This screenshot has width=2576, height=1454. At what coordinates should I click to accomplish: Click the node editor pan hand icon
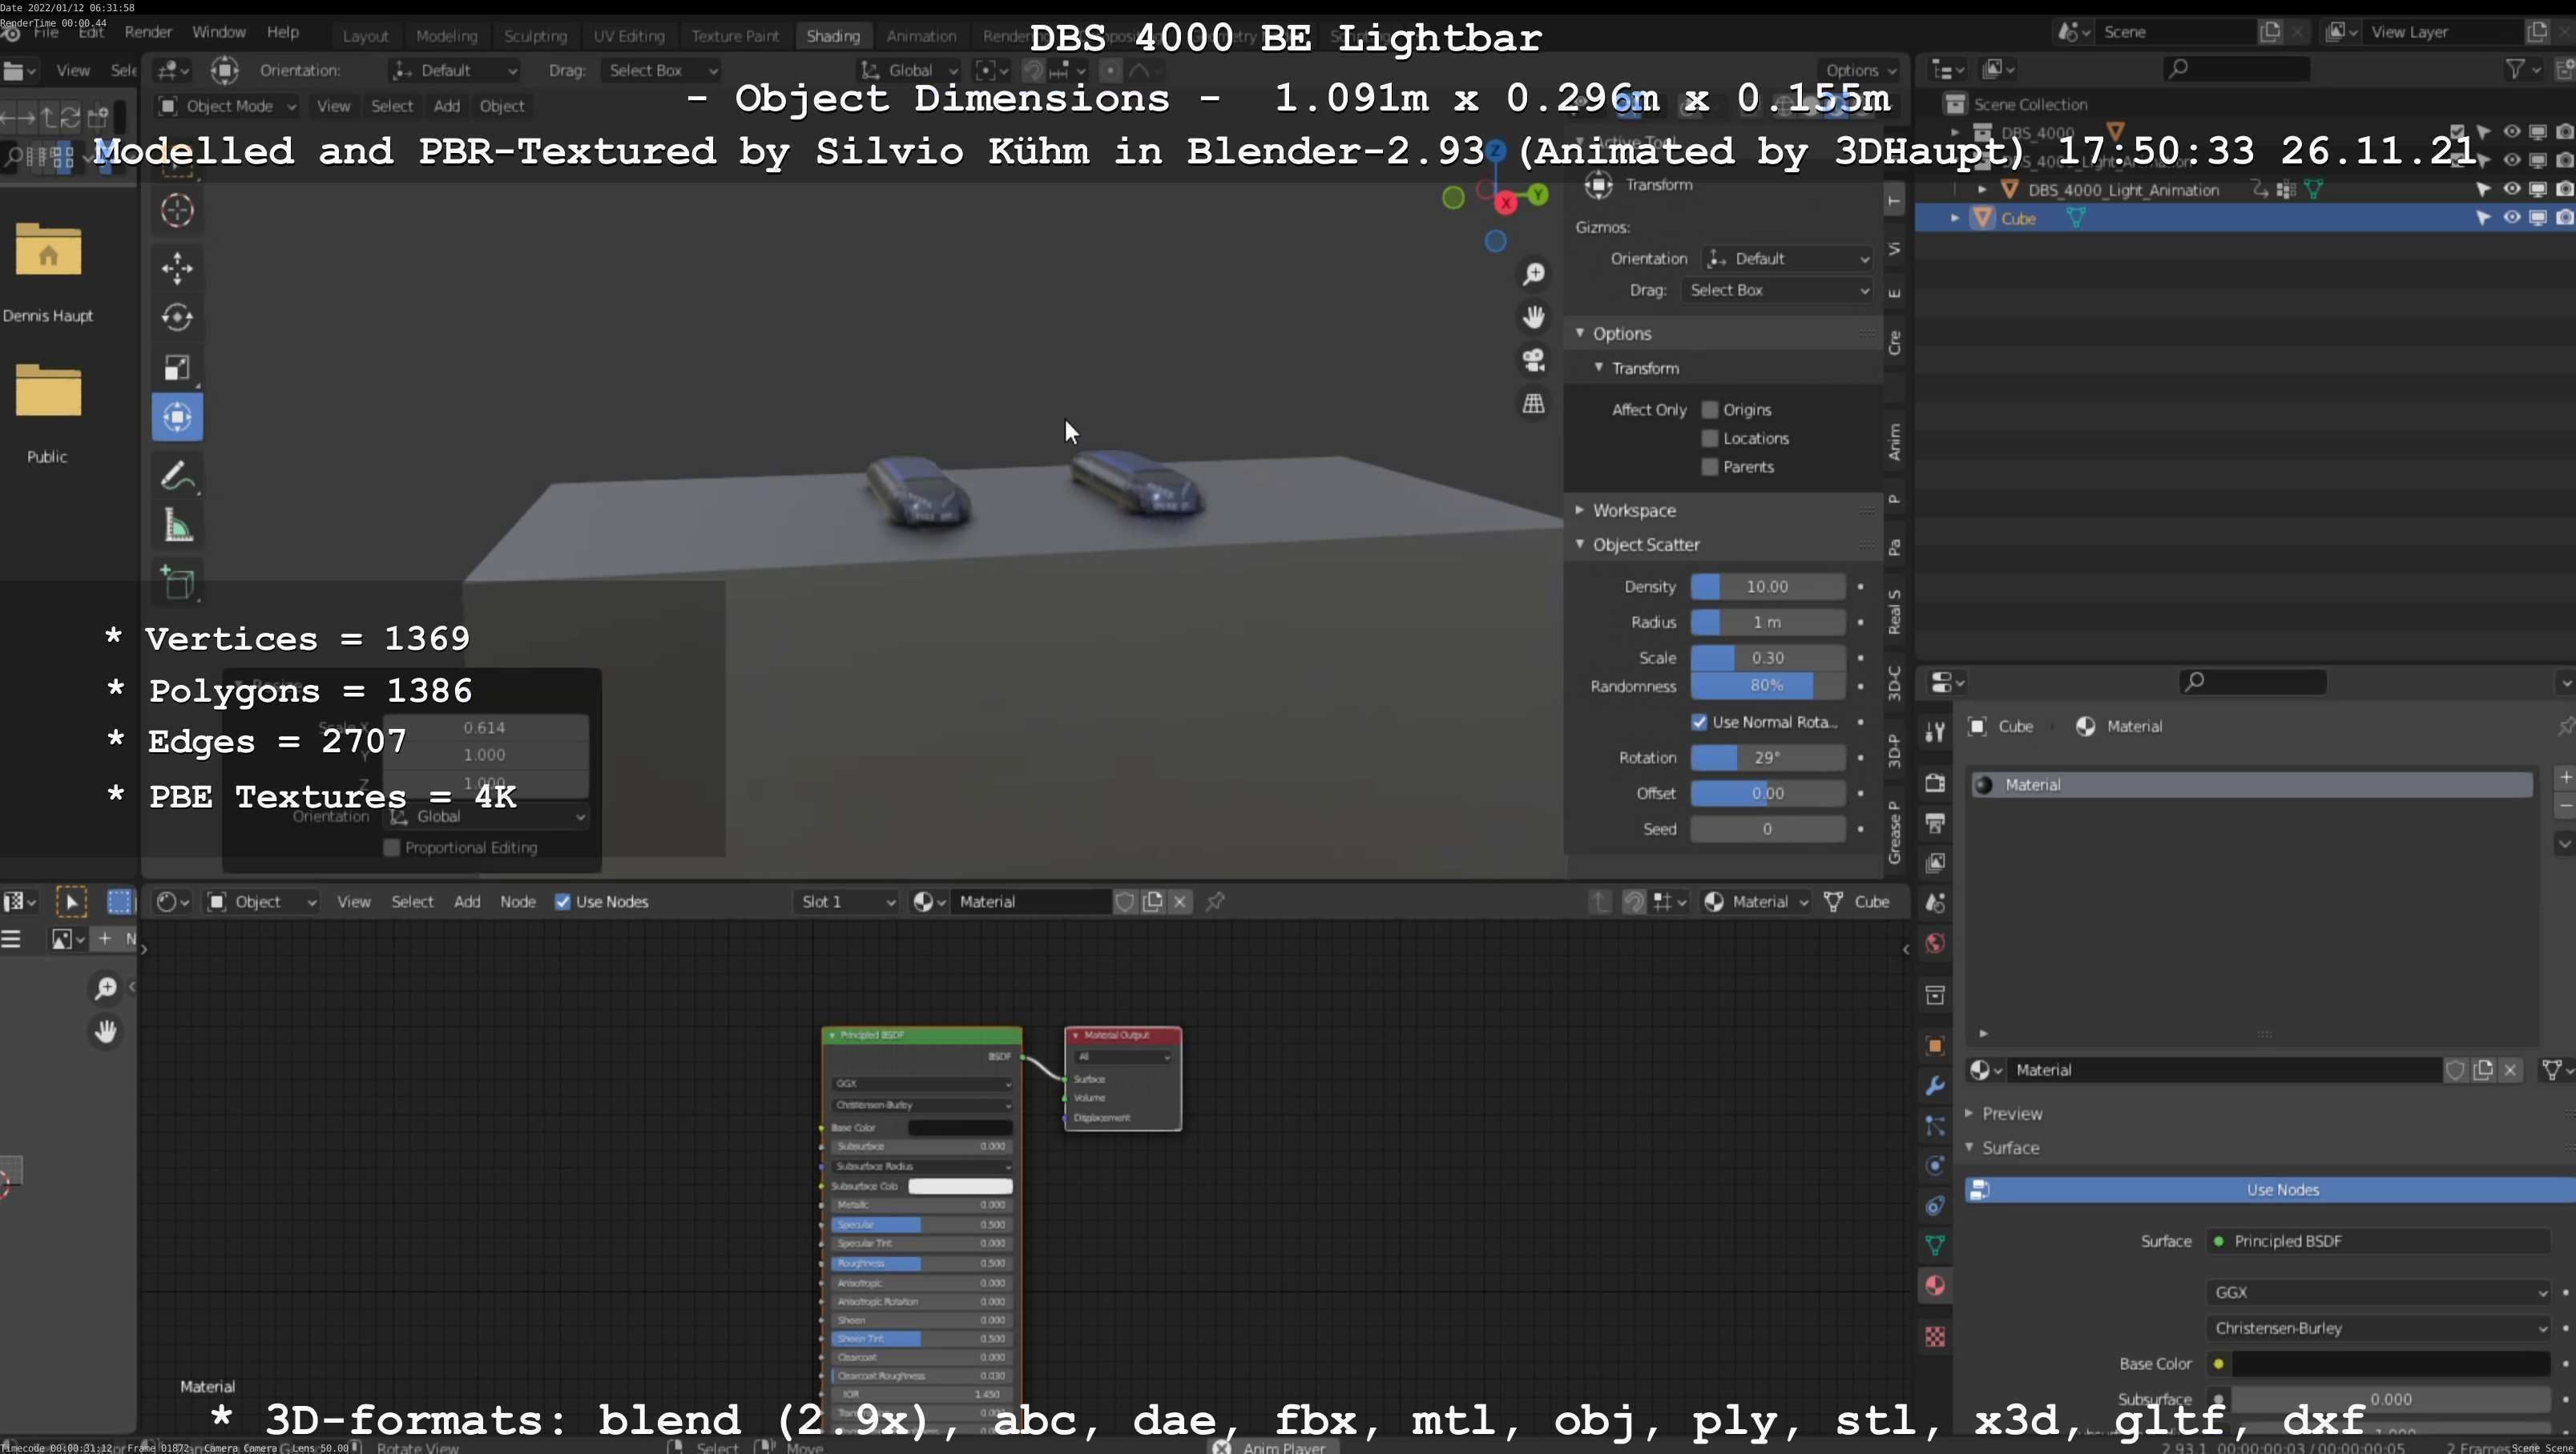tap(105, 1031)
